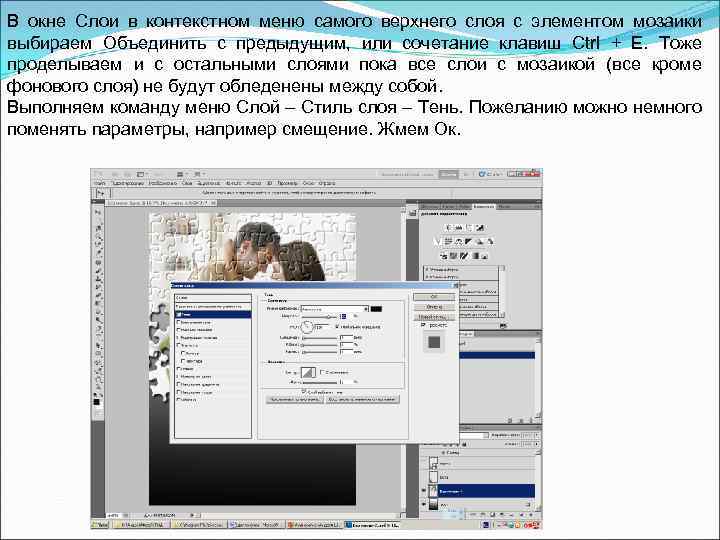Image resolution: width=720 pixels, height=540 pixels.
Task: Add a Black & White adjustment icon
Action: 469,242
